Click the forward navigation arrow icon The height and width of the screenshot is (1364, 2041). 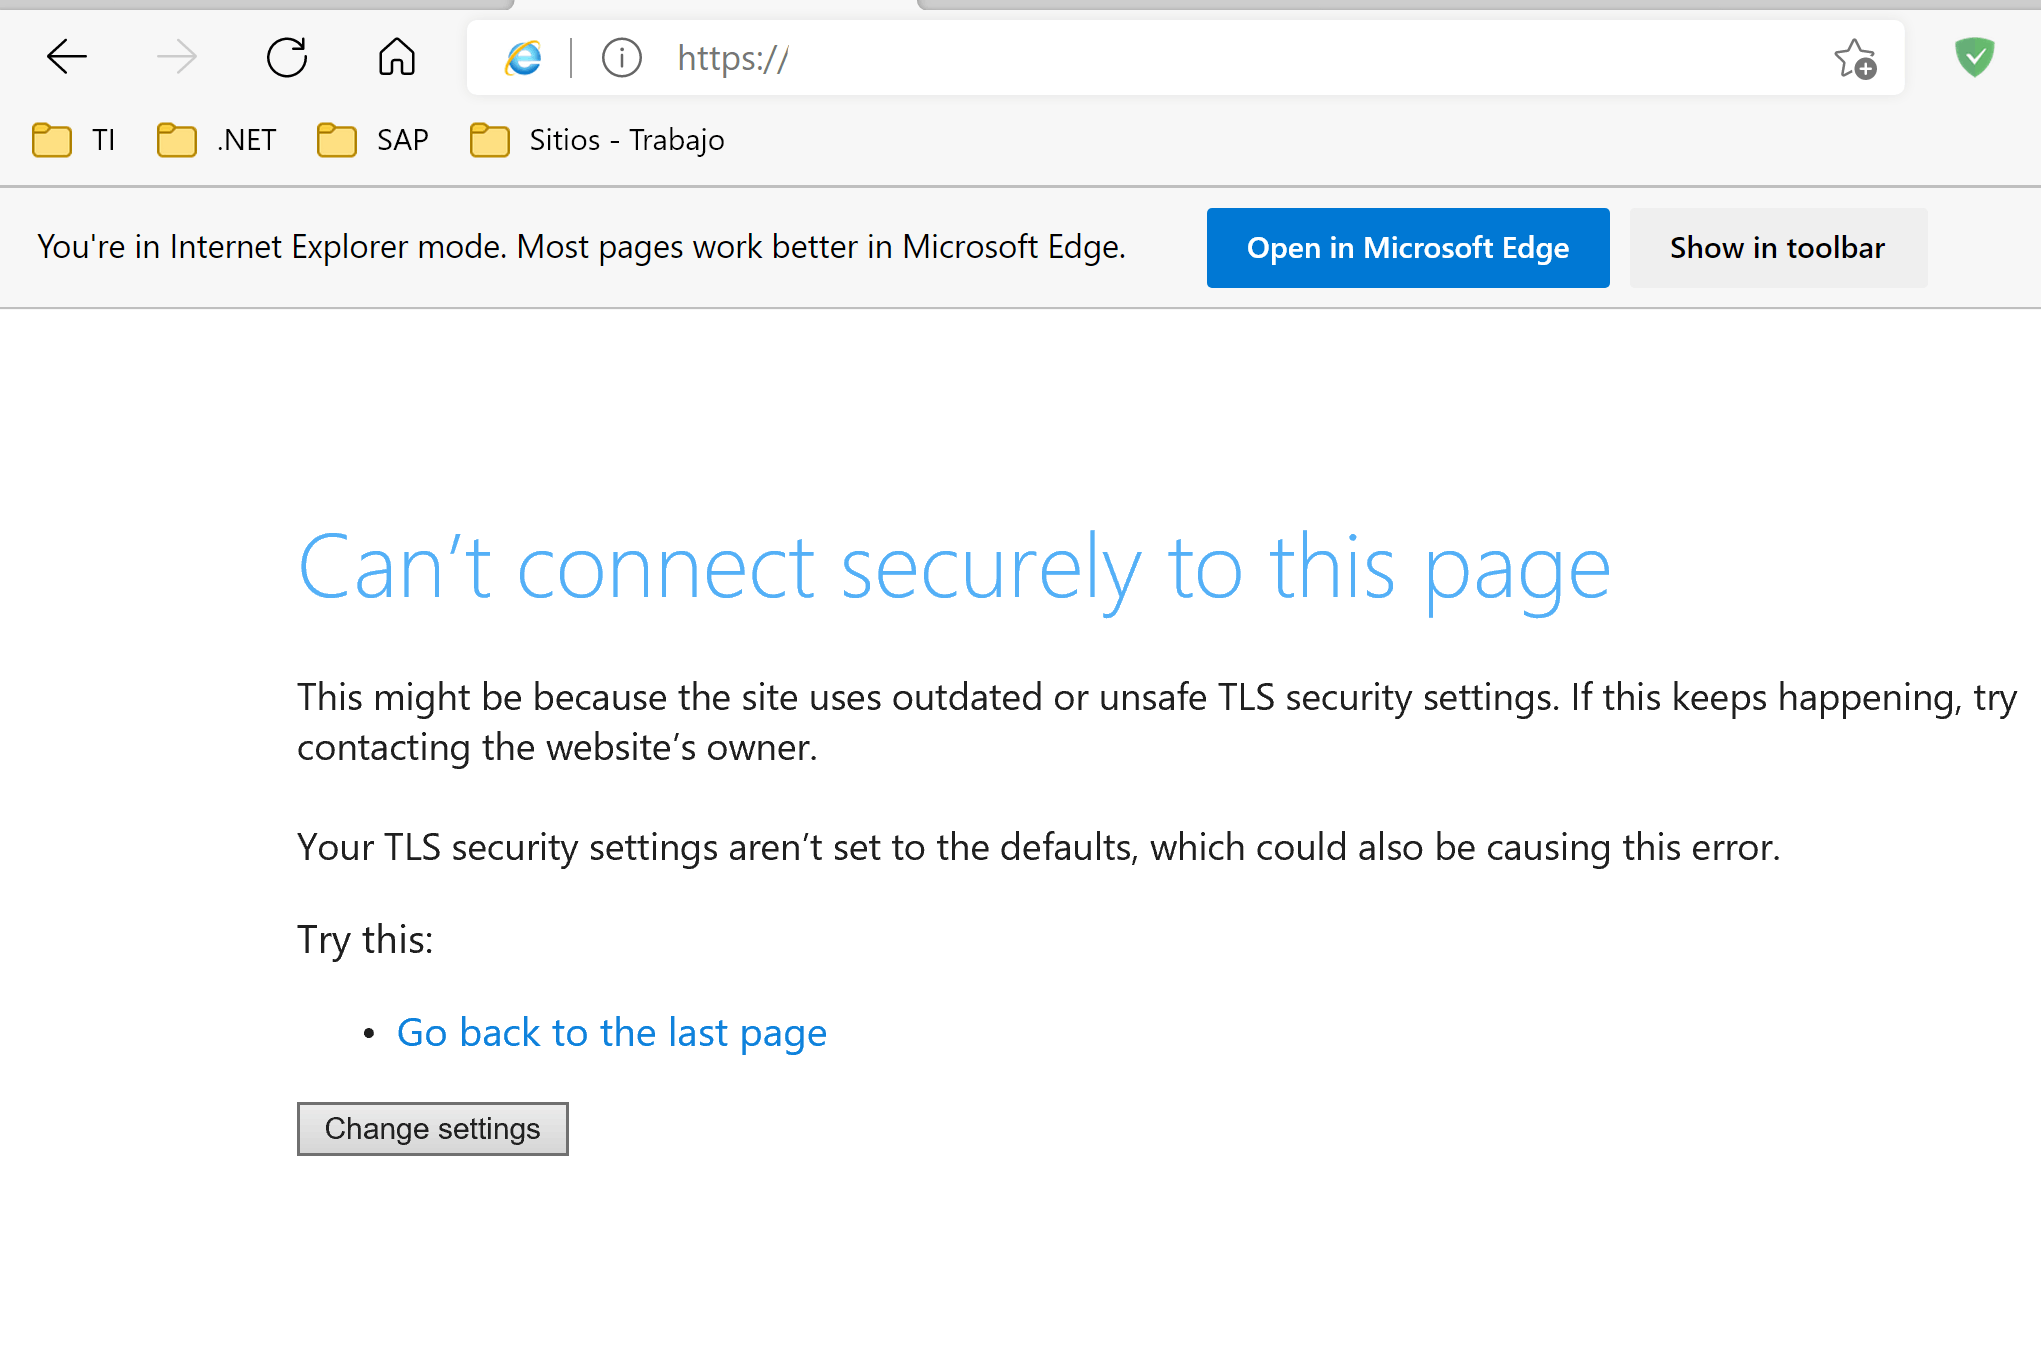point(175,58)
